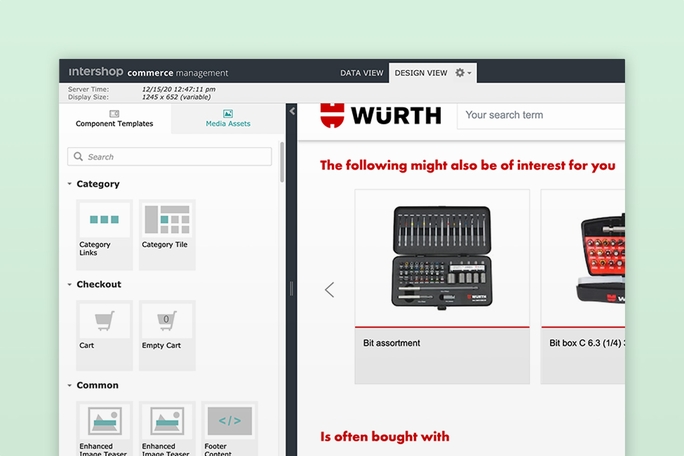Image resolution: width=684 pixels, height=456 pixels.
Task: Click the Bit assortment product title
Action: [x=391, y=343]
